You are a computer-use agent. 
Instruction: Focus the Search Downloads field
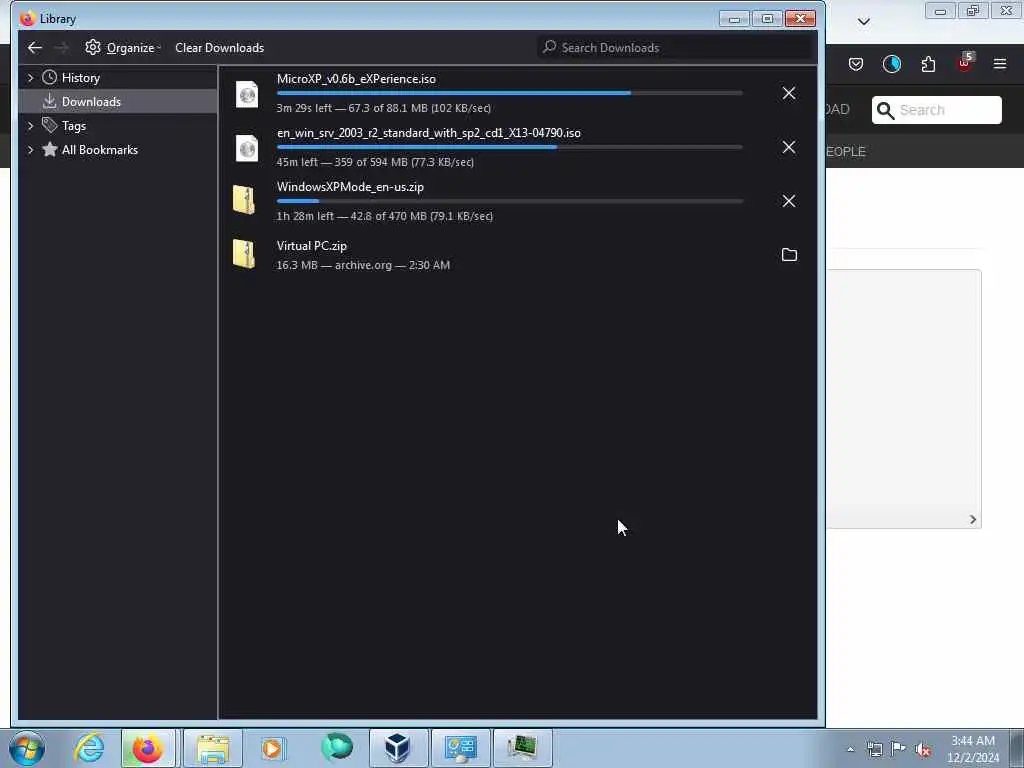[676, 48]
